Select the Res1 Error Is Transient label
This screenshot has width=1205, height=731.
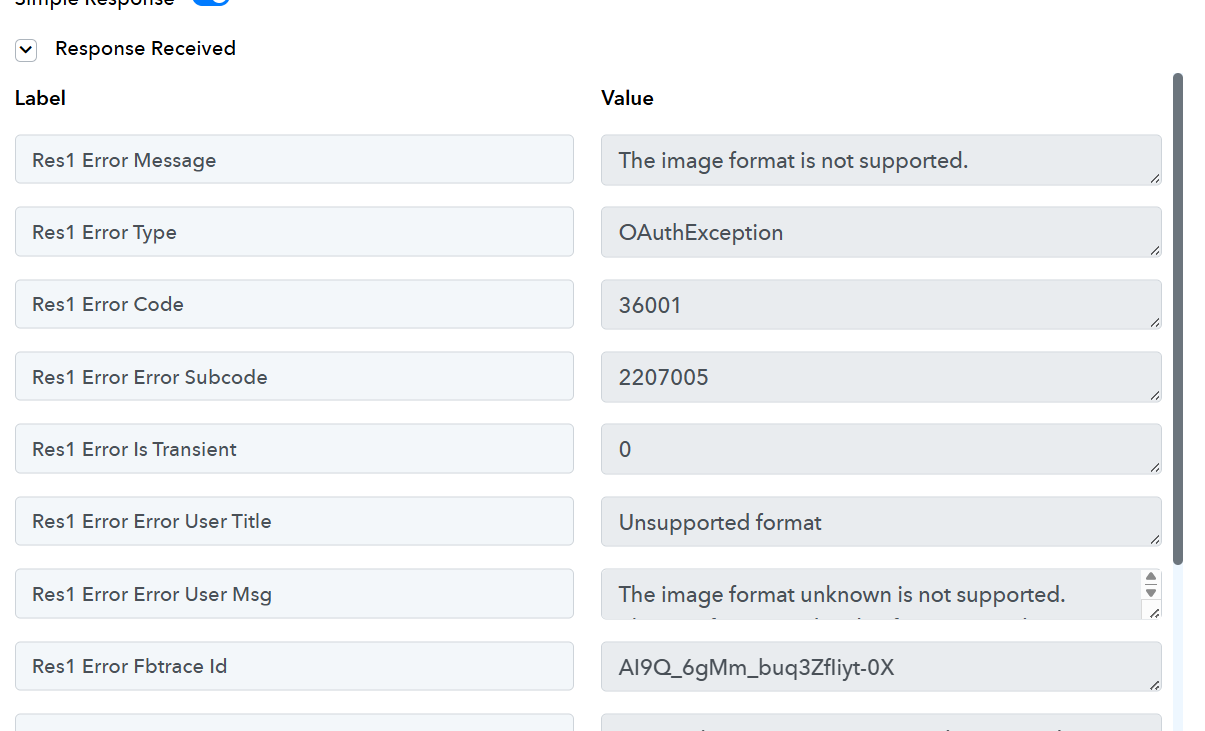point(294,449)
